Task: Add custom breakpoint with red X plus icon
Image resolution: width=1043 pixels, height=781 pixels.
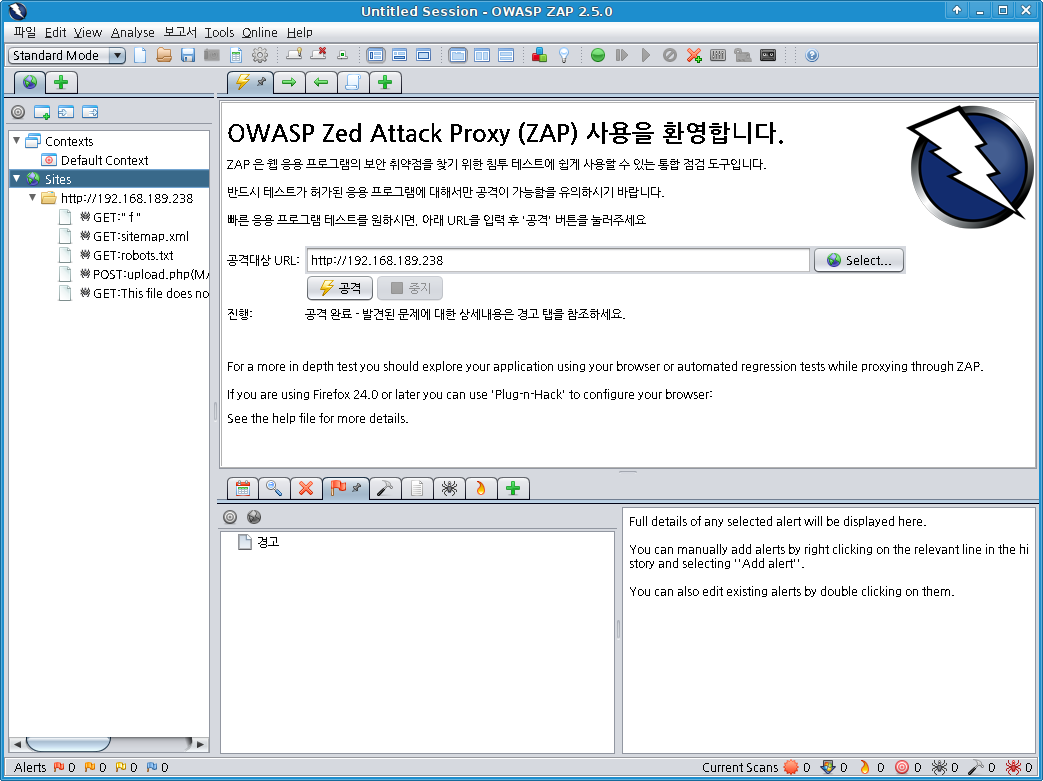Action: pos(694,55)
